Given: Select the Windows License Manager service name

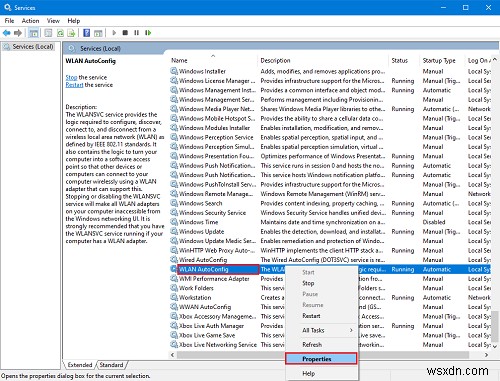Looking at the screenshot, I should point(217,81).
